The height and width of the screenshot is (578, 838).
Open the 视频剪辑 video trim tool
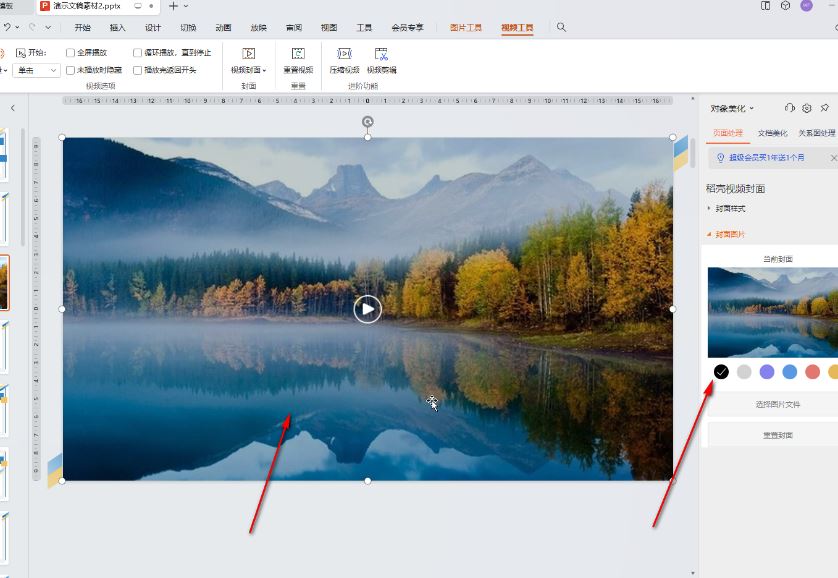tap(381, 54)
